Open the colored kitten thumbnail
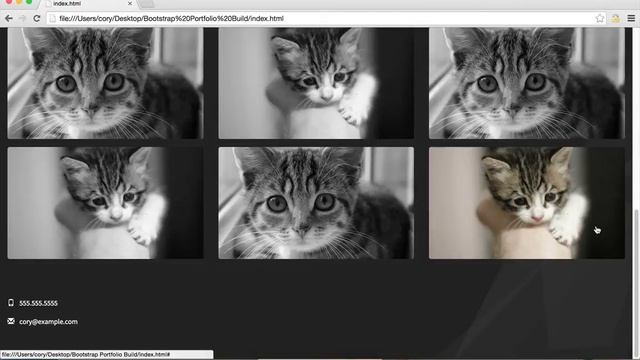 pos(527,203)
